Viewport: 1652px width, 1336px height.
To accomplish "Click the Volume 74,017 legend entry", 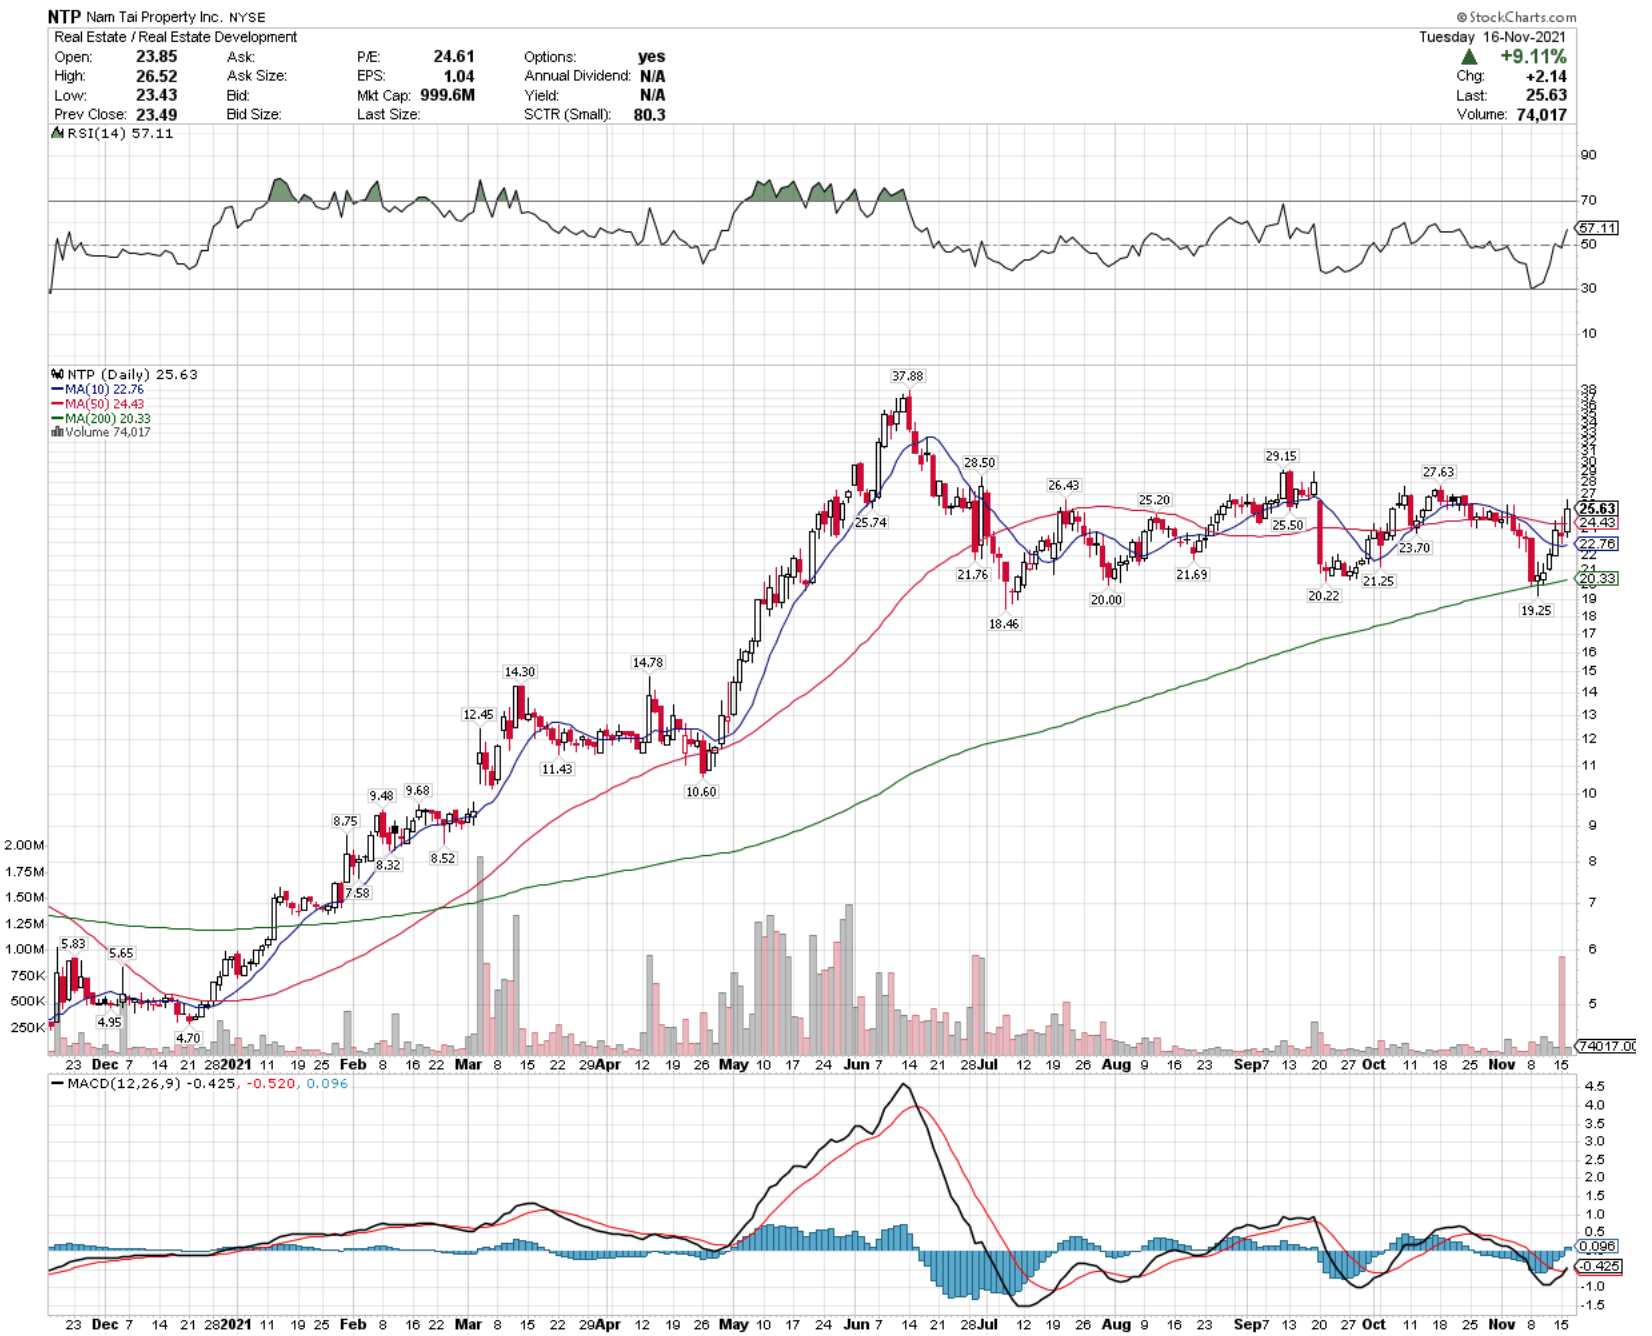I will (100, 432).
